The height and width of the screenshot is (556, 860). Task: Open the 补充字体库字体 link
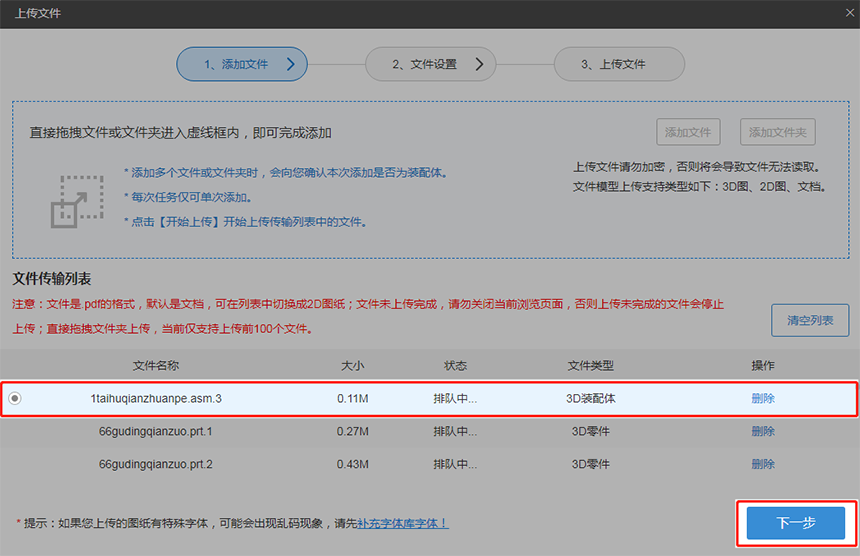click(x=403, y=523)
